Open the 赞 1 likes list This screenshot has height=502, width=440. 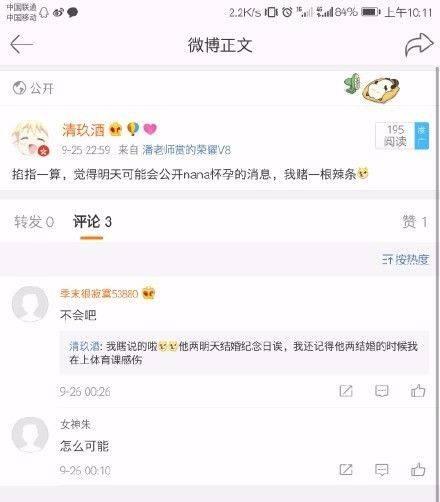pos(415,222)
